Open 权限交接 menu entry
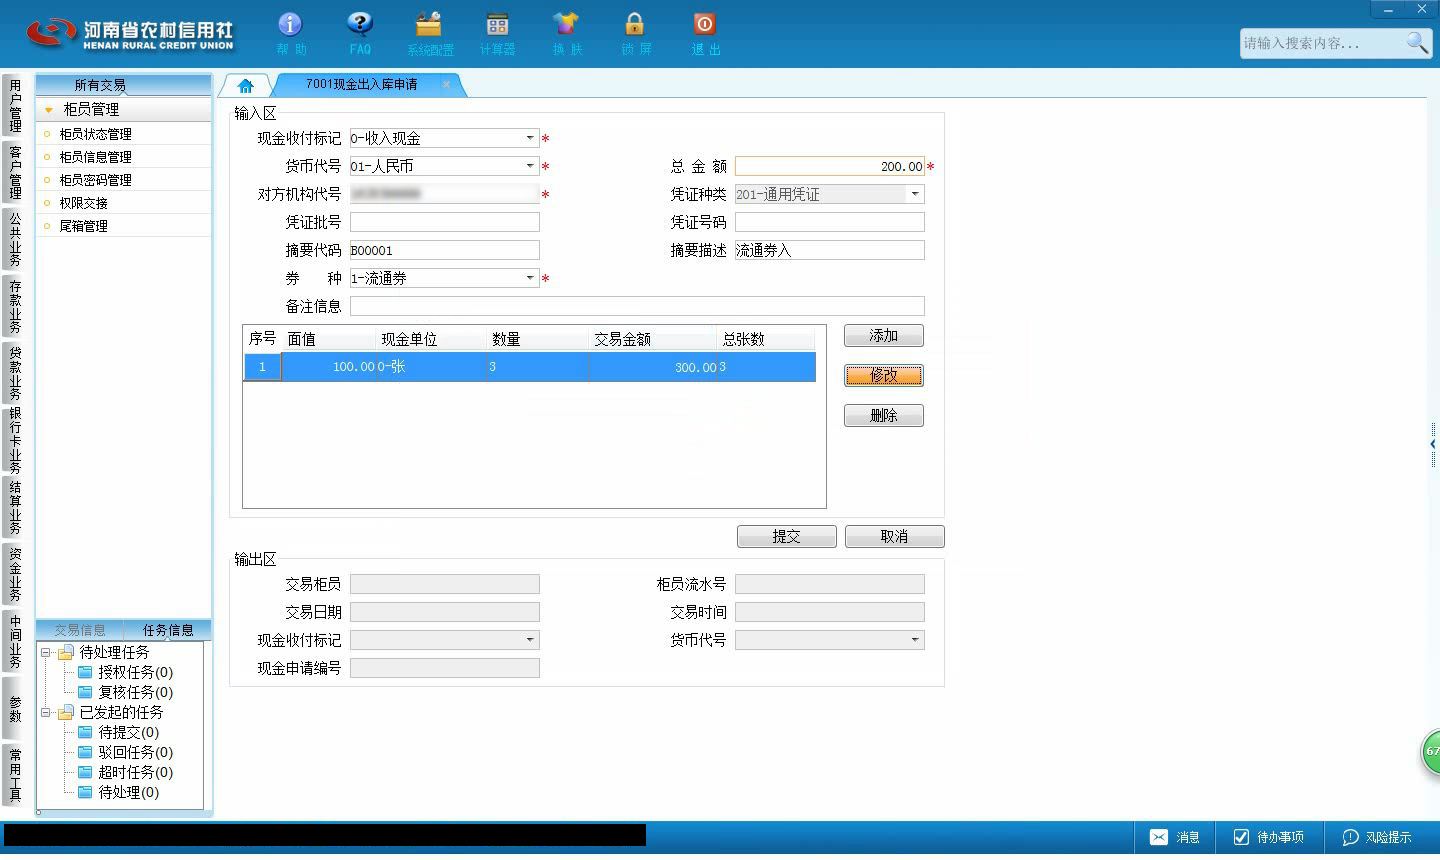This screenshot has height=860, width=1440. click(83, 203)
